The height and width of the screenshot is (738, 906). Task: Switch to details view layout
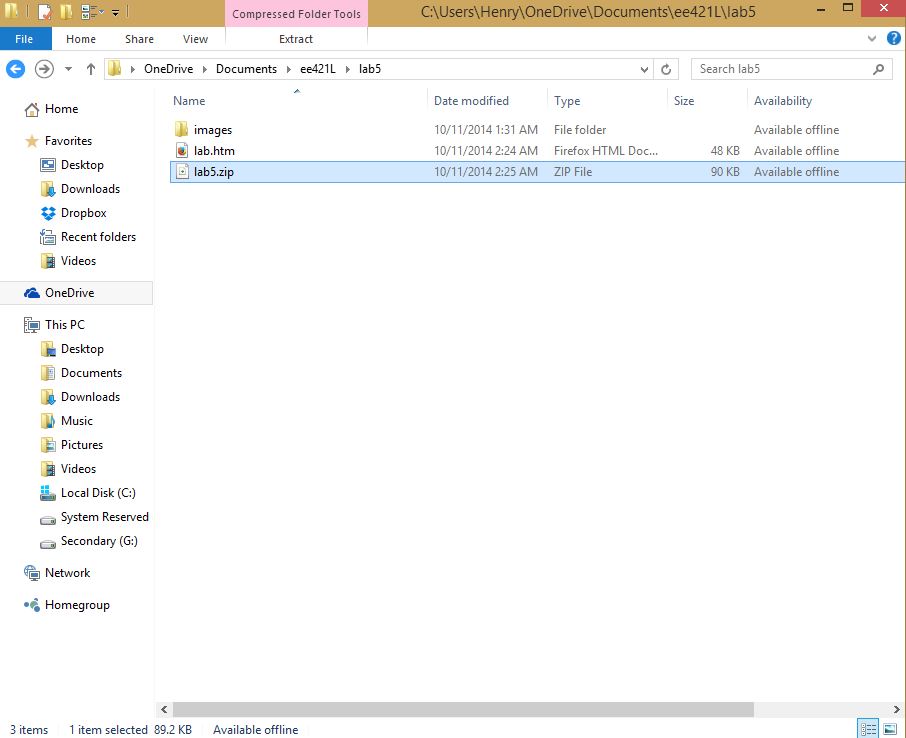click(x=868, y=729)
